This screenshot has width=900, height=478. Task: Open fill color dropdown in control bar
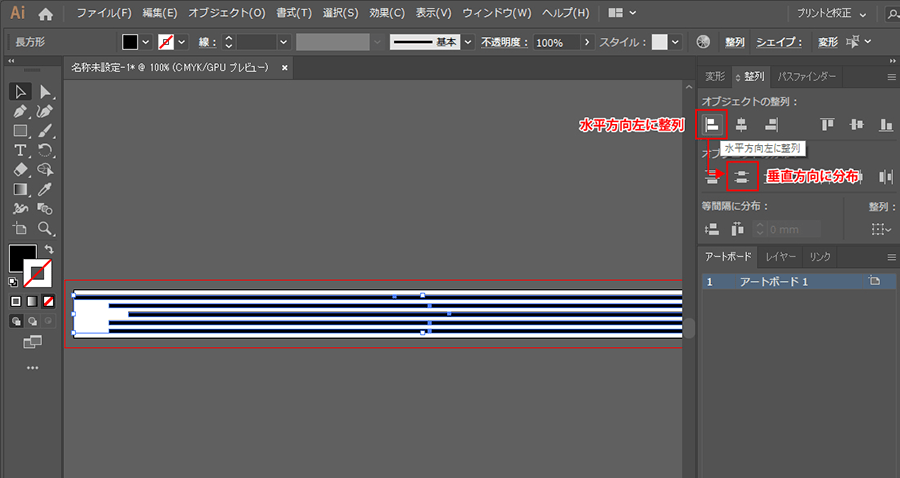(146, 42)
